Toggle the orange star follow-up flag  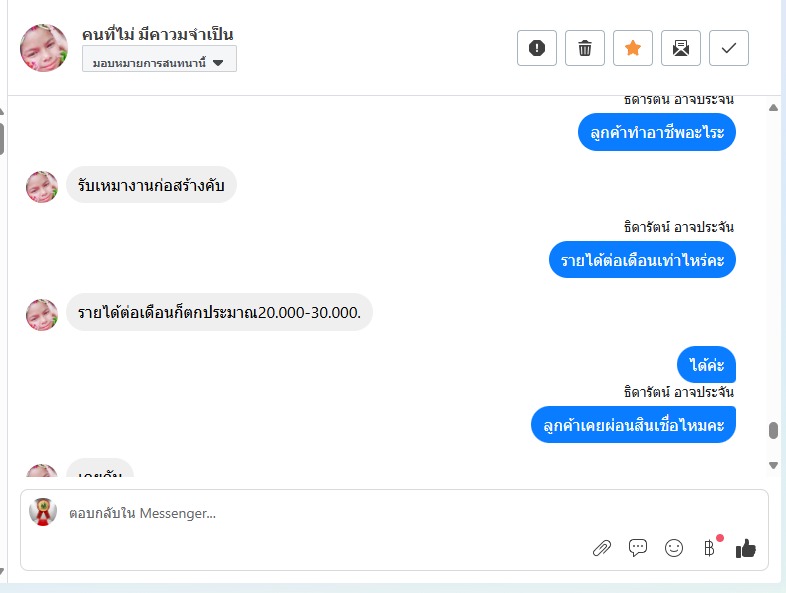click(633, 48)
